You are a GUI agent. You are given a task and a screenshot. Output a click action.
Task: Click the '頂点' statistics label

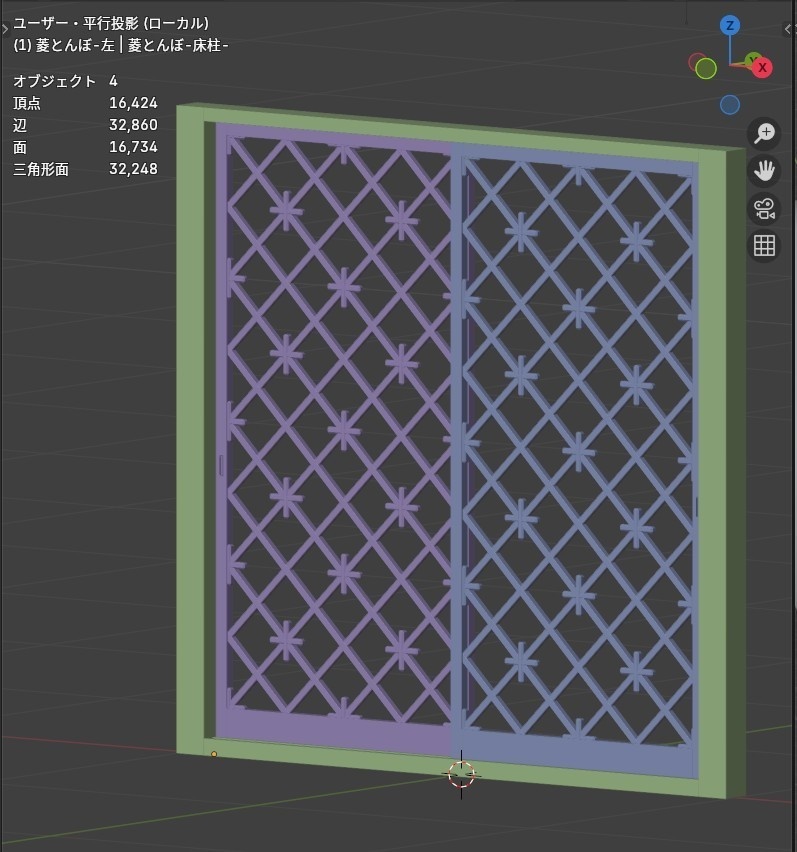27,103
